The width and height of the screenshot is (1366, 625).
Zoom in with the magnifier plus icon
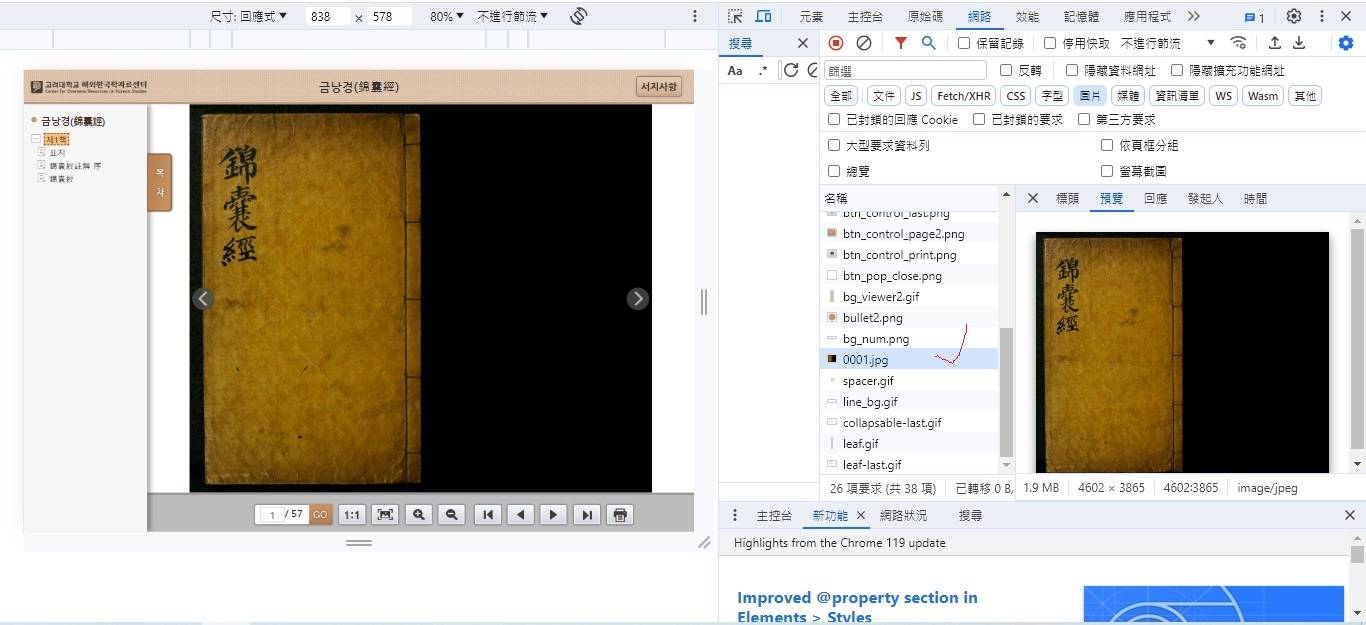pyautogui.click(x=419, y=515)
